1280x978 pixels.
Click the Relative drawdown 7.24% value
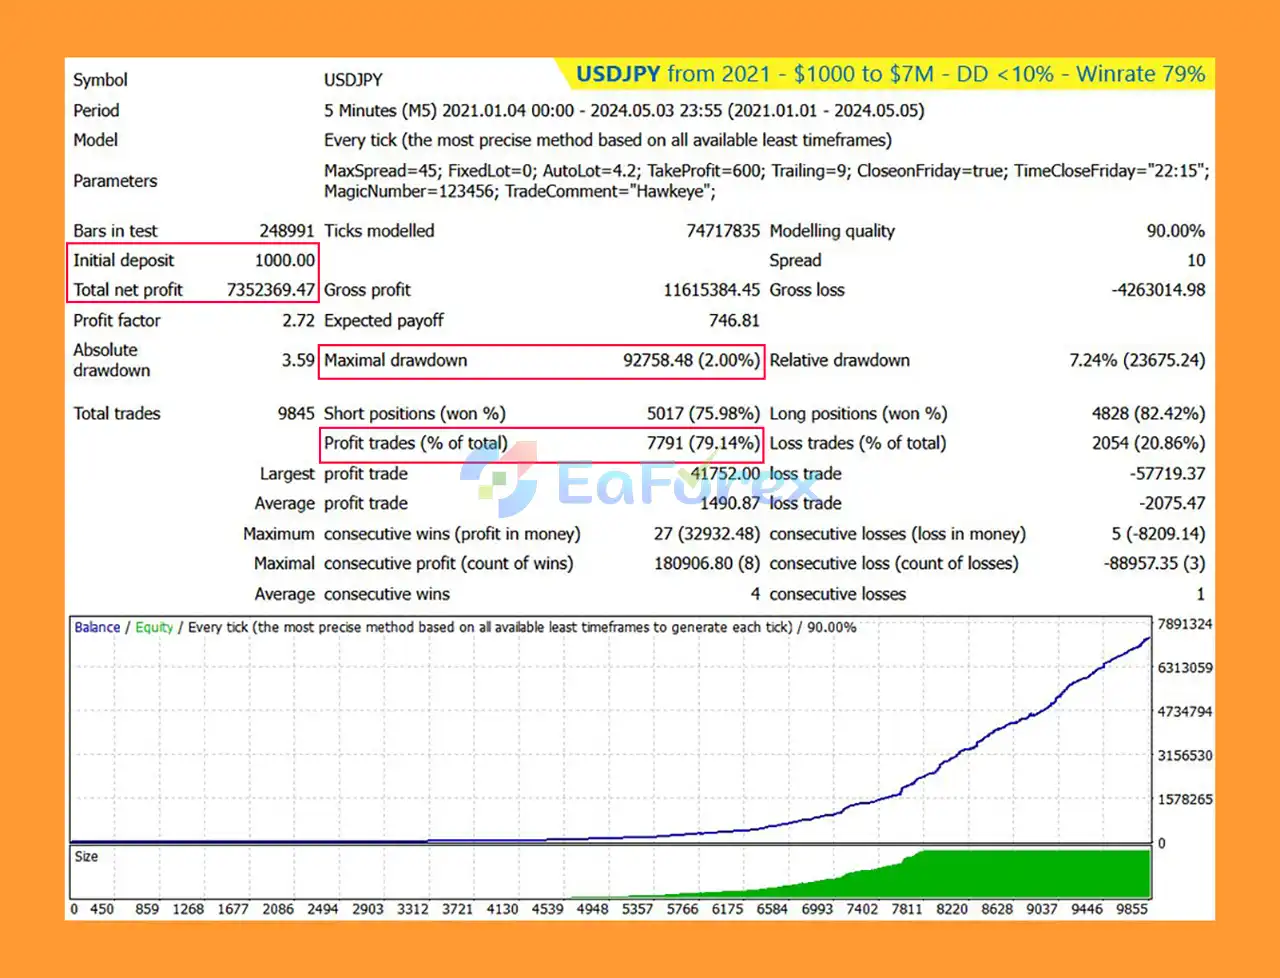[x=1137, y=361]
